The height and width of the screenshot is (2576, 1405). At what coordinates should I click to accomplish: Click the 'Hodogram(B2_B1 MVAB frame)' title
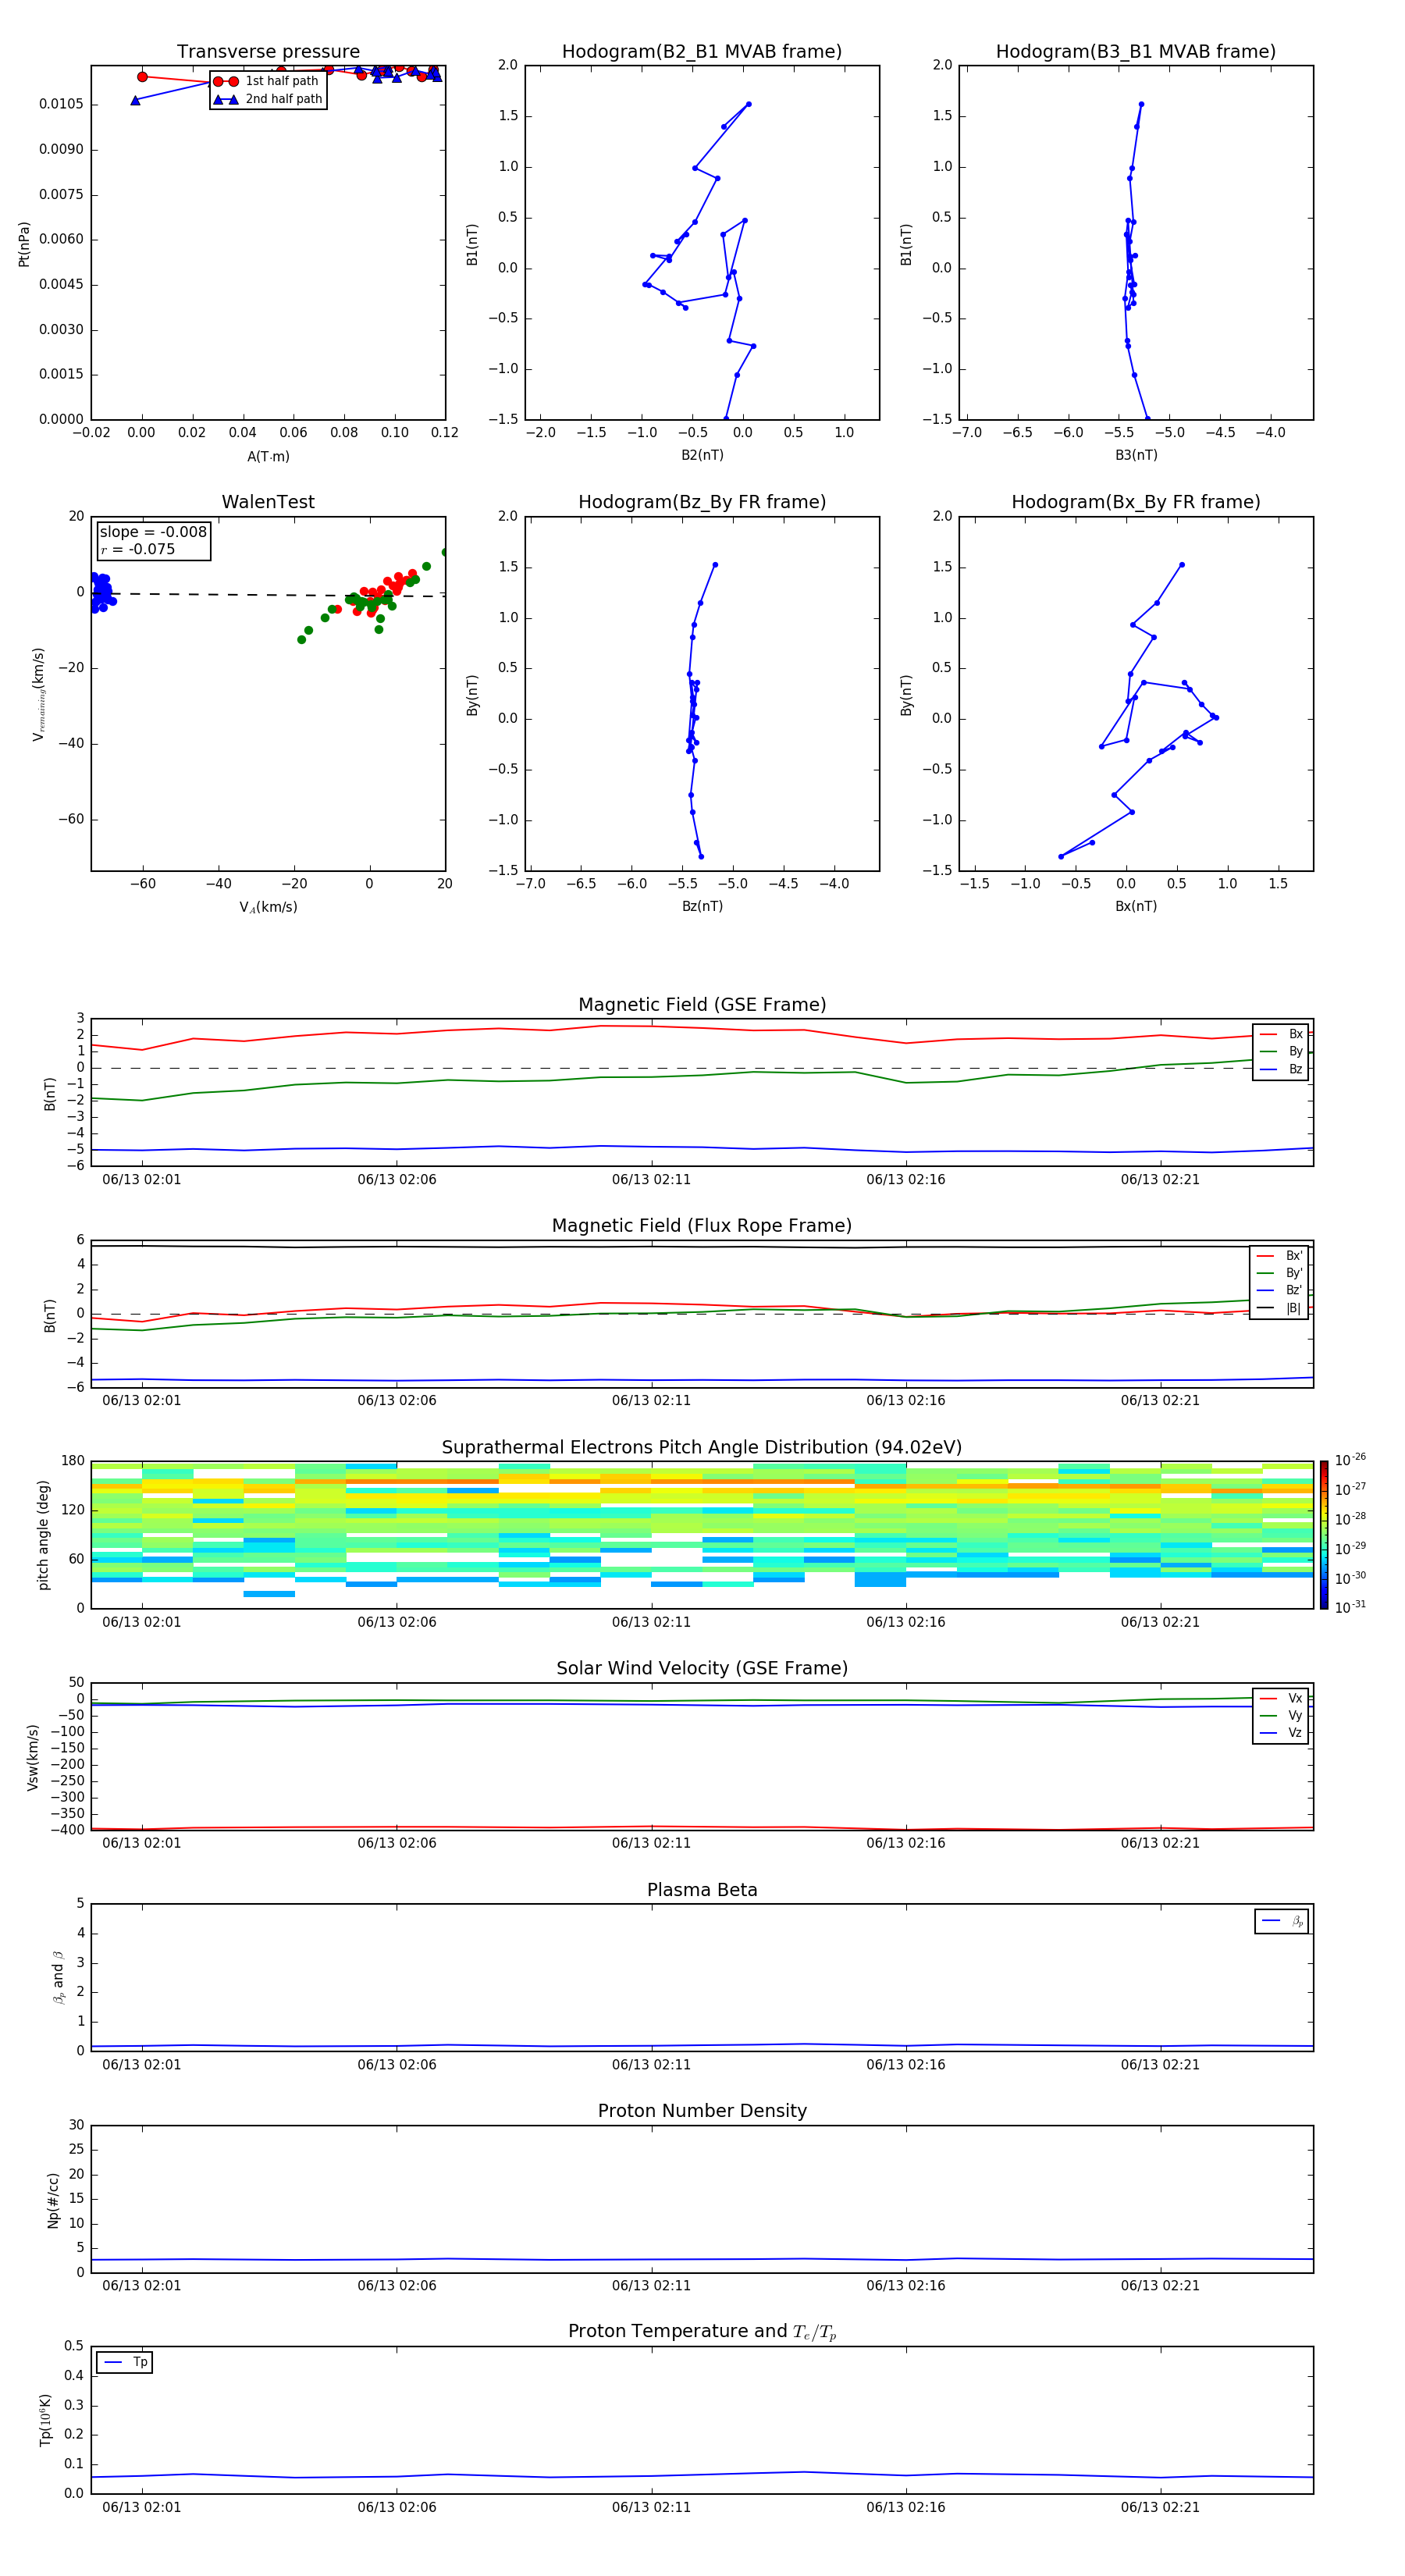coord(702,51)
